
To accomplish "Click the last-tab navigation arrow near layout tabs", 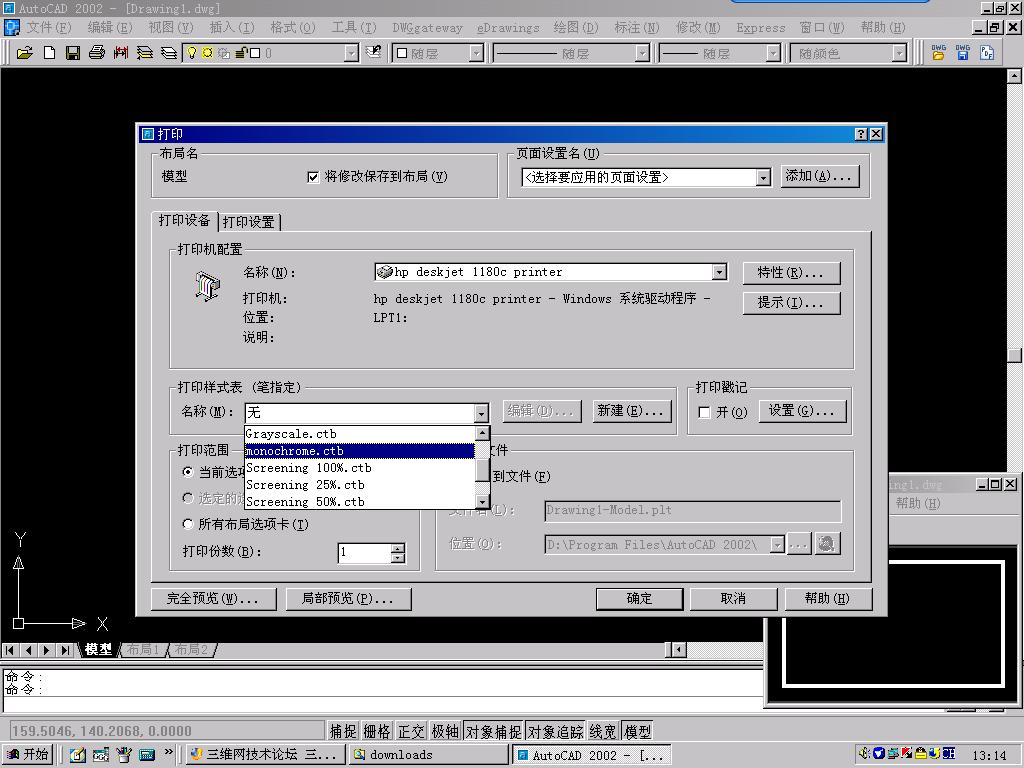I will click(65, 650).
